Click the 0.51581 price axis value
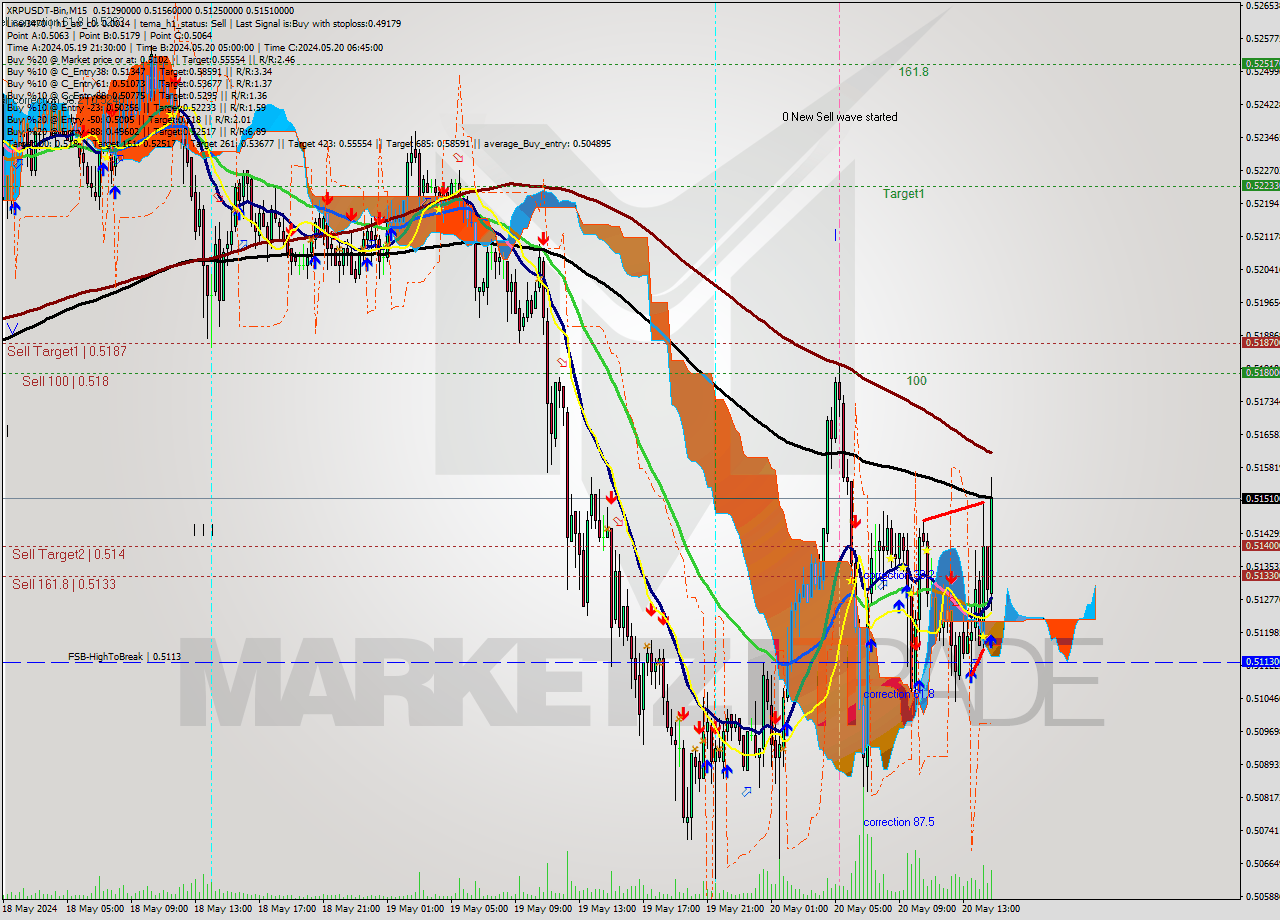1280x920 pixels. [x=1262, y=467]
